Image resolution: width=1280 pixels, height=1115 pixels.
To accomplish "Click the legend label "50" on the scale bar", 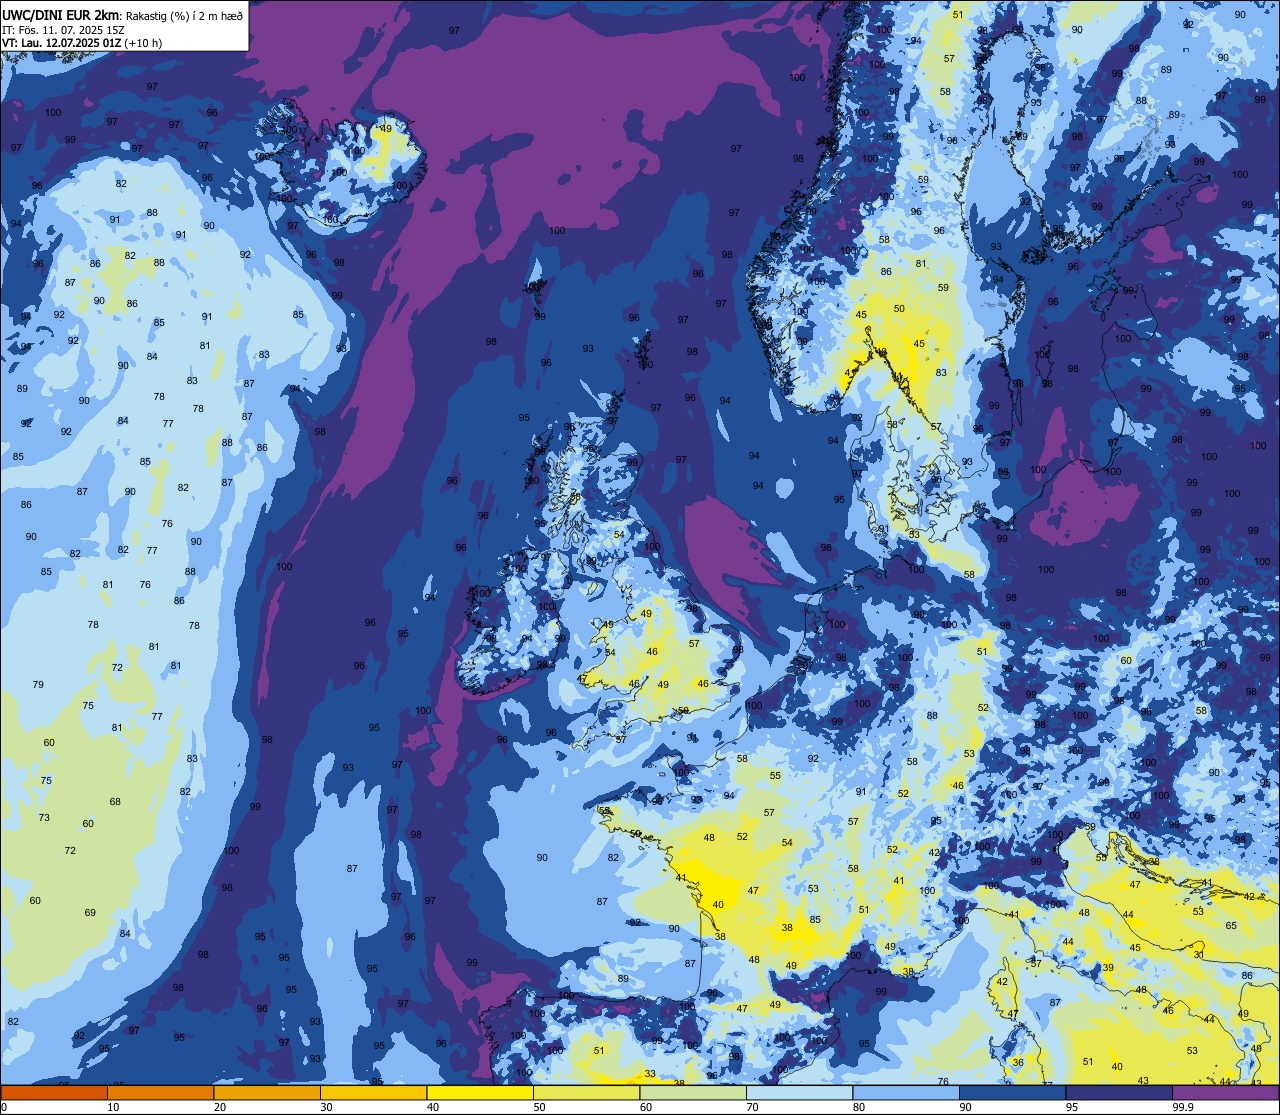I will pyautogui.click(x=539, y=1107).
